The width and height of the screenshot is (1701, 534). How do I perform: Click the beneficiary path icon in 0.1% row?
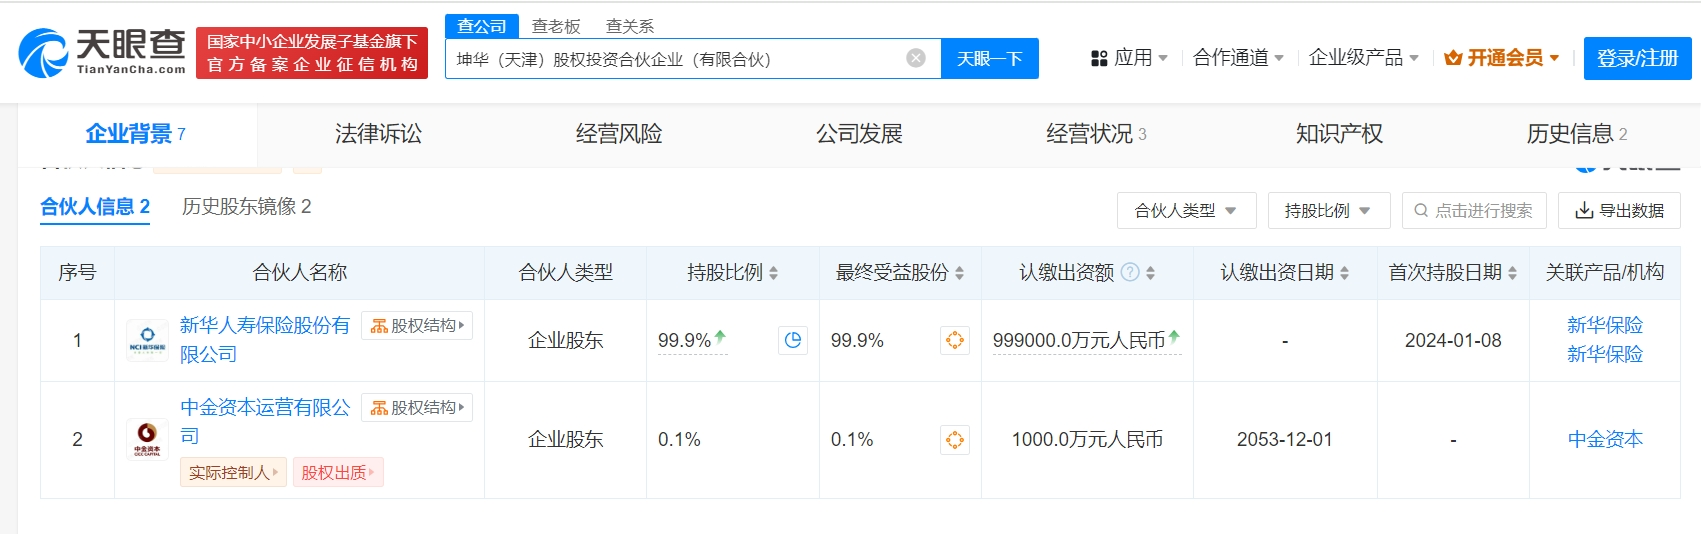955,439
